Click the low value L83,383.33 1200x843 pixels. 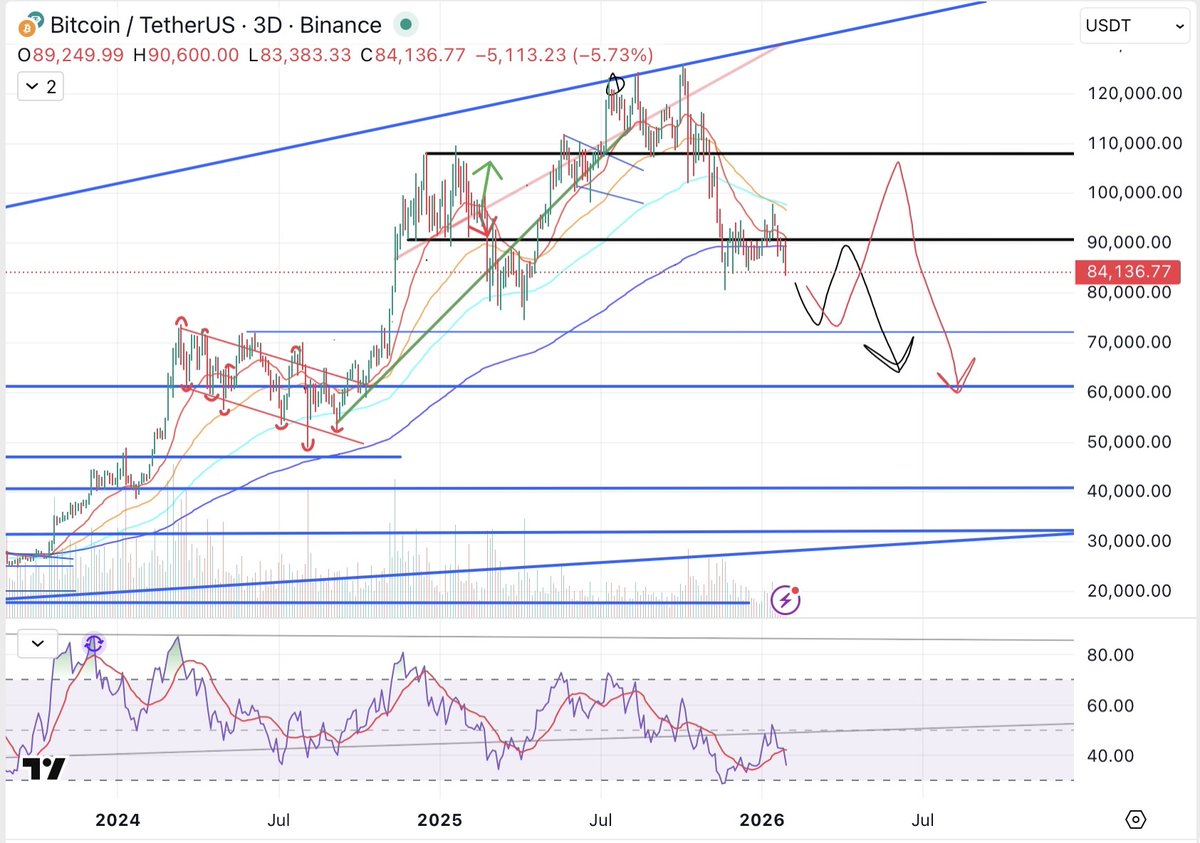(x=298, y=55)
